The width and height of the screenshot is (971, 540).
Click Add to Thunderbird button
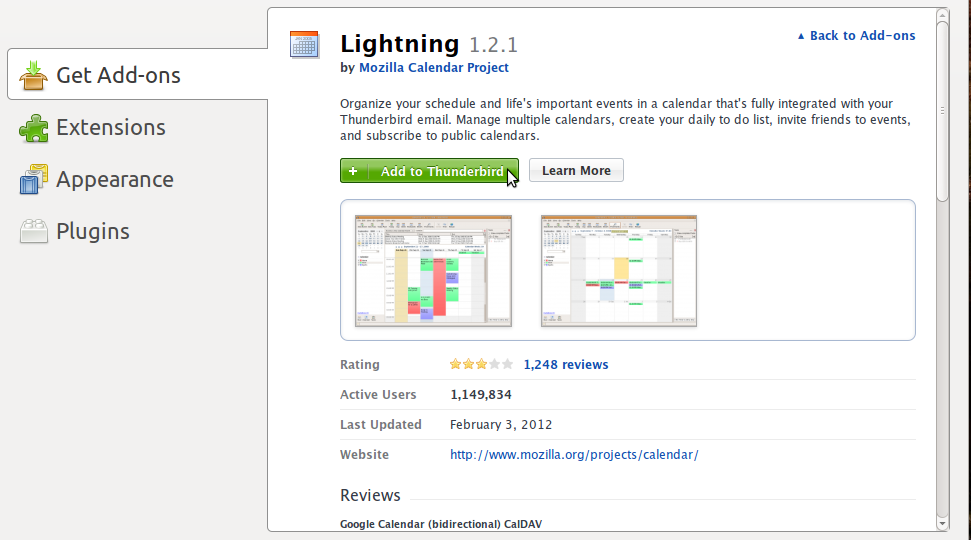(x=429, y=171)
